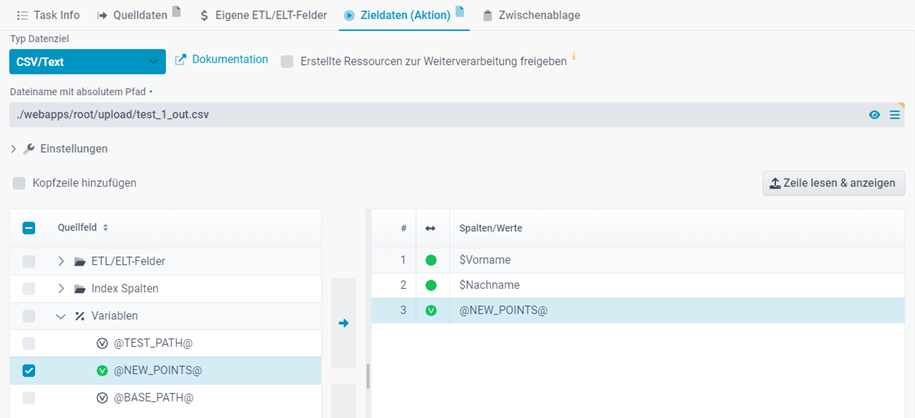The width and height of the screenshot is (915, 418).
Task: Open the CSV/Text data target dropdown
Action: pos(88,61)
